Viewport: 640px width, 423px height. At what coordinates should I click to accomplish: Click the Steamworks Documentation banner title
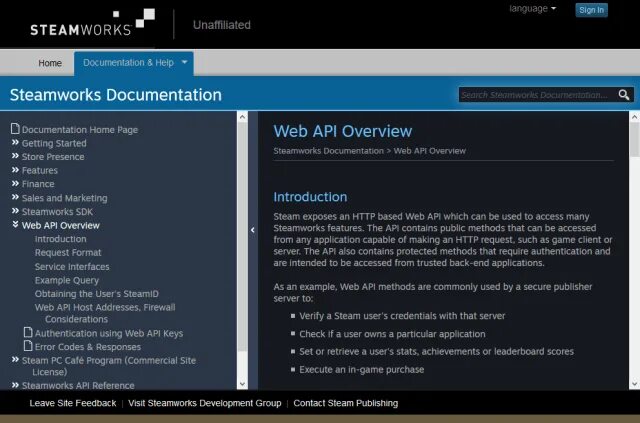116,95
